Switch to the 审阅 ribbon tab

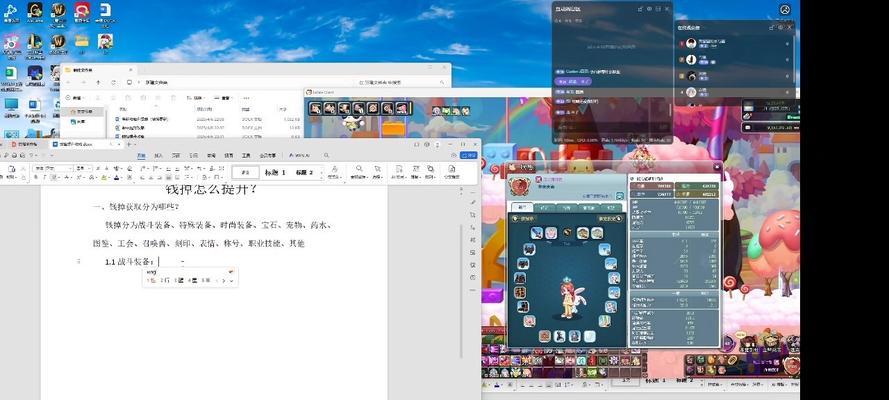tap(211, 155)
